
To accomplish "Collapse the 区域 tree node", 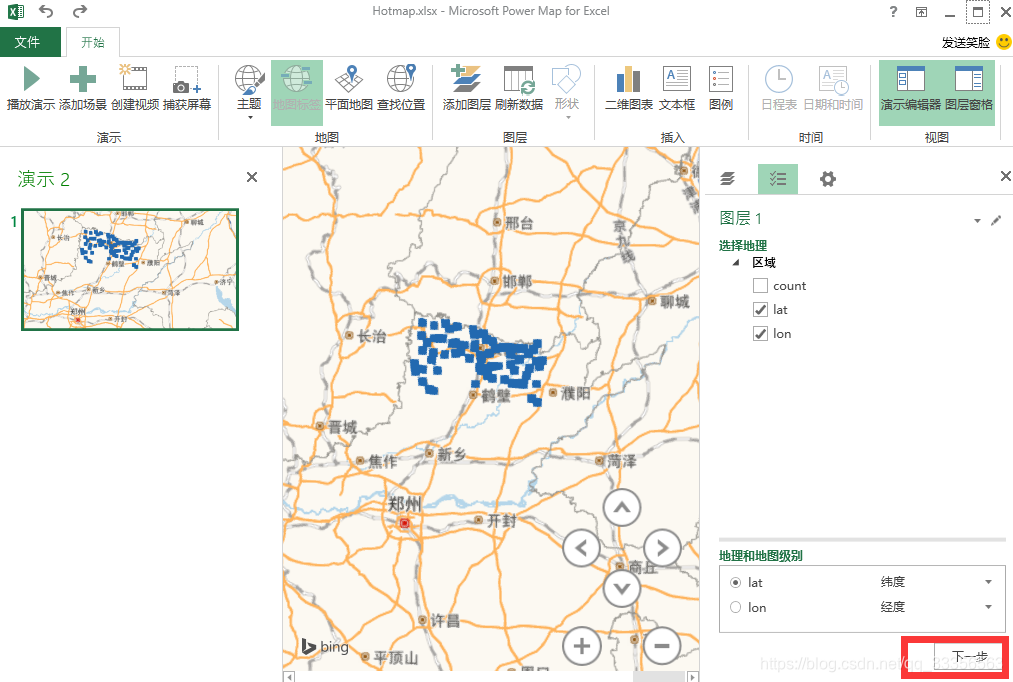I will (x=736, y=263).
